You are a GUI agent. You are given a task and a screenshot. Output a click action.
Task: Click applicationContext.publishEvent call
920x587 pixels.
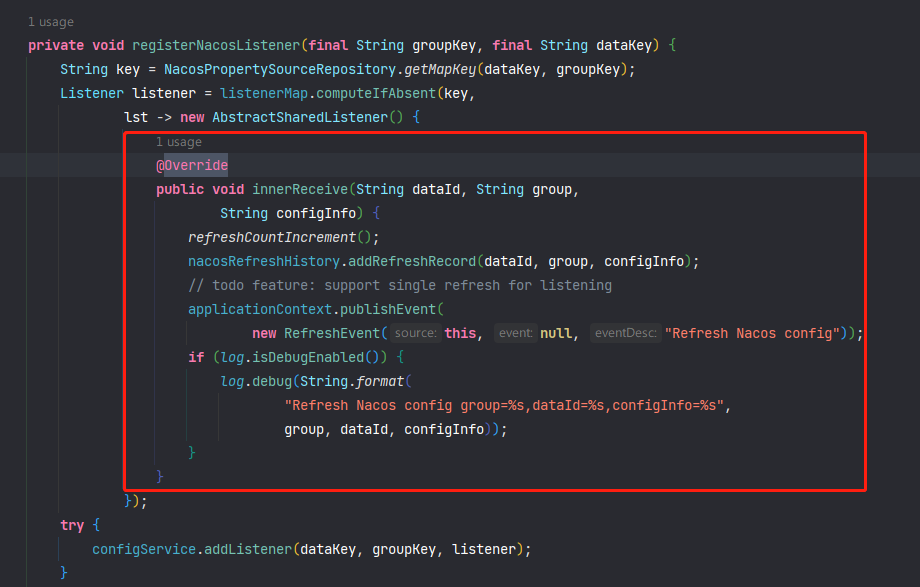pos(312,310)
